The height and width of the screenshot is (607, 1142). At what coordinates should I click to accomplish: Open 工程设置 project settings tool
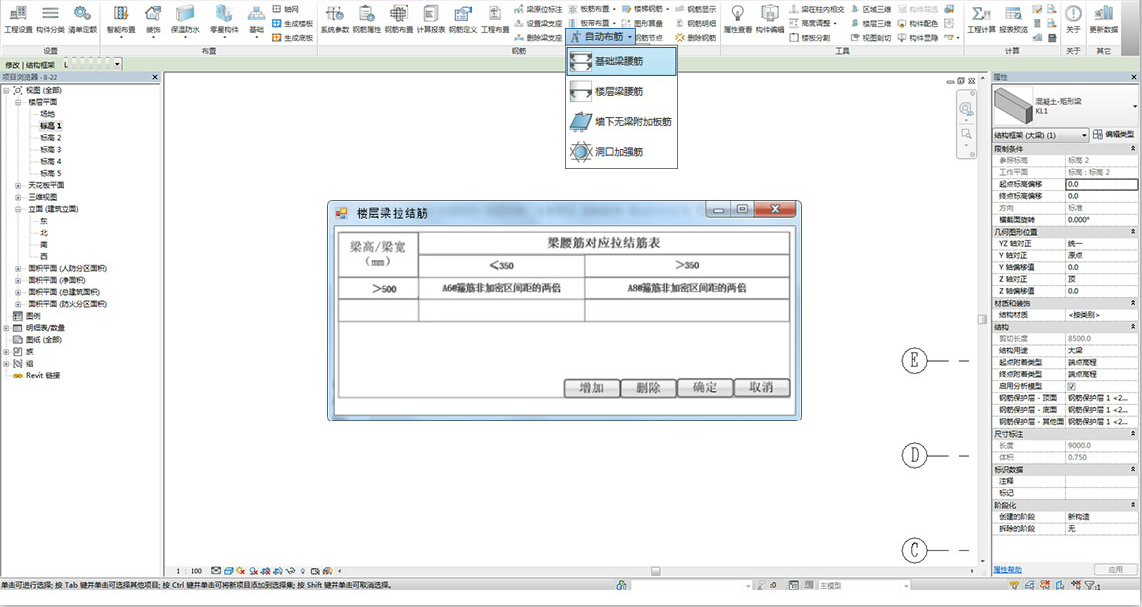[x=18, y=17]
